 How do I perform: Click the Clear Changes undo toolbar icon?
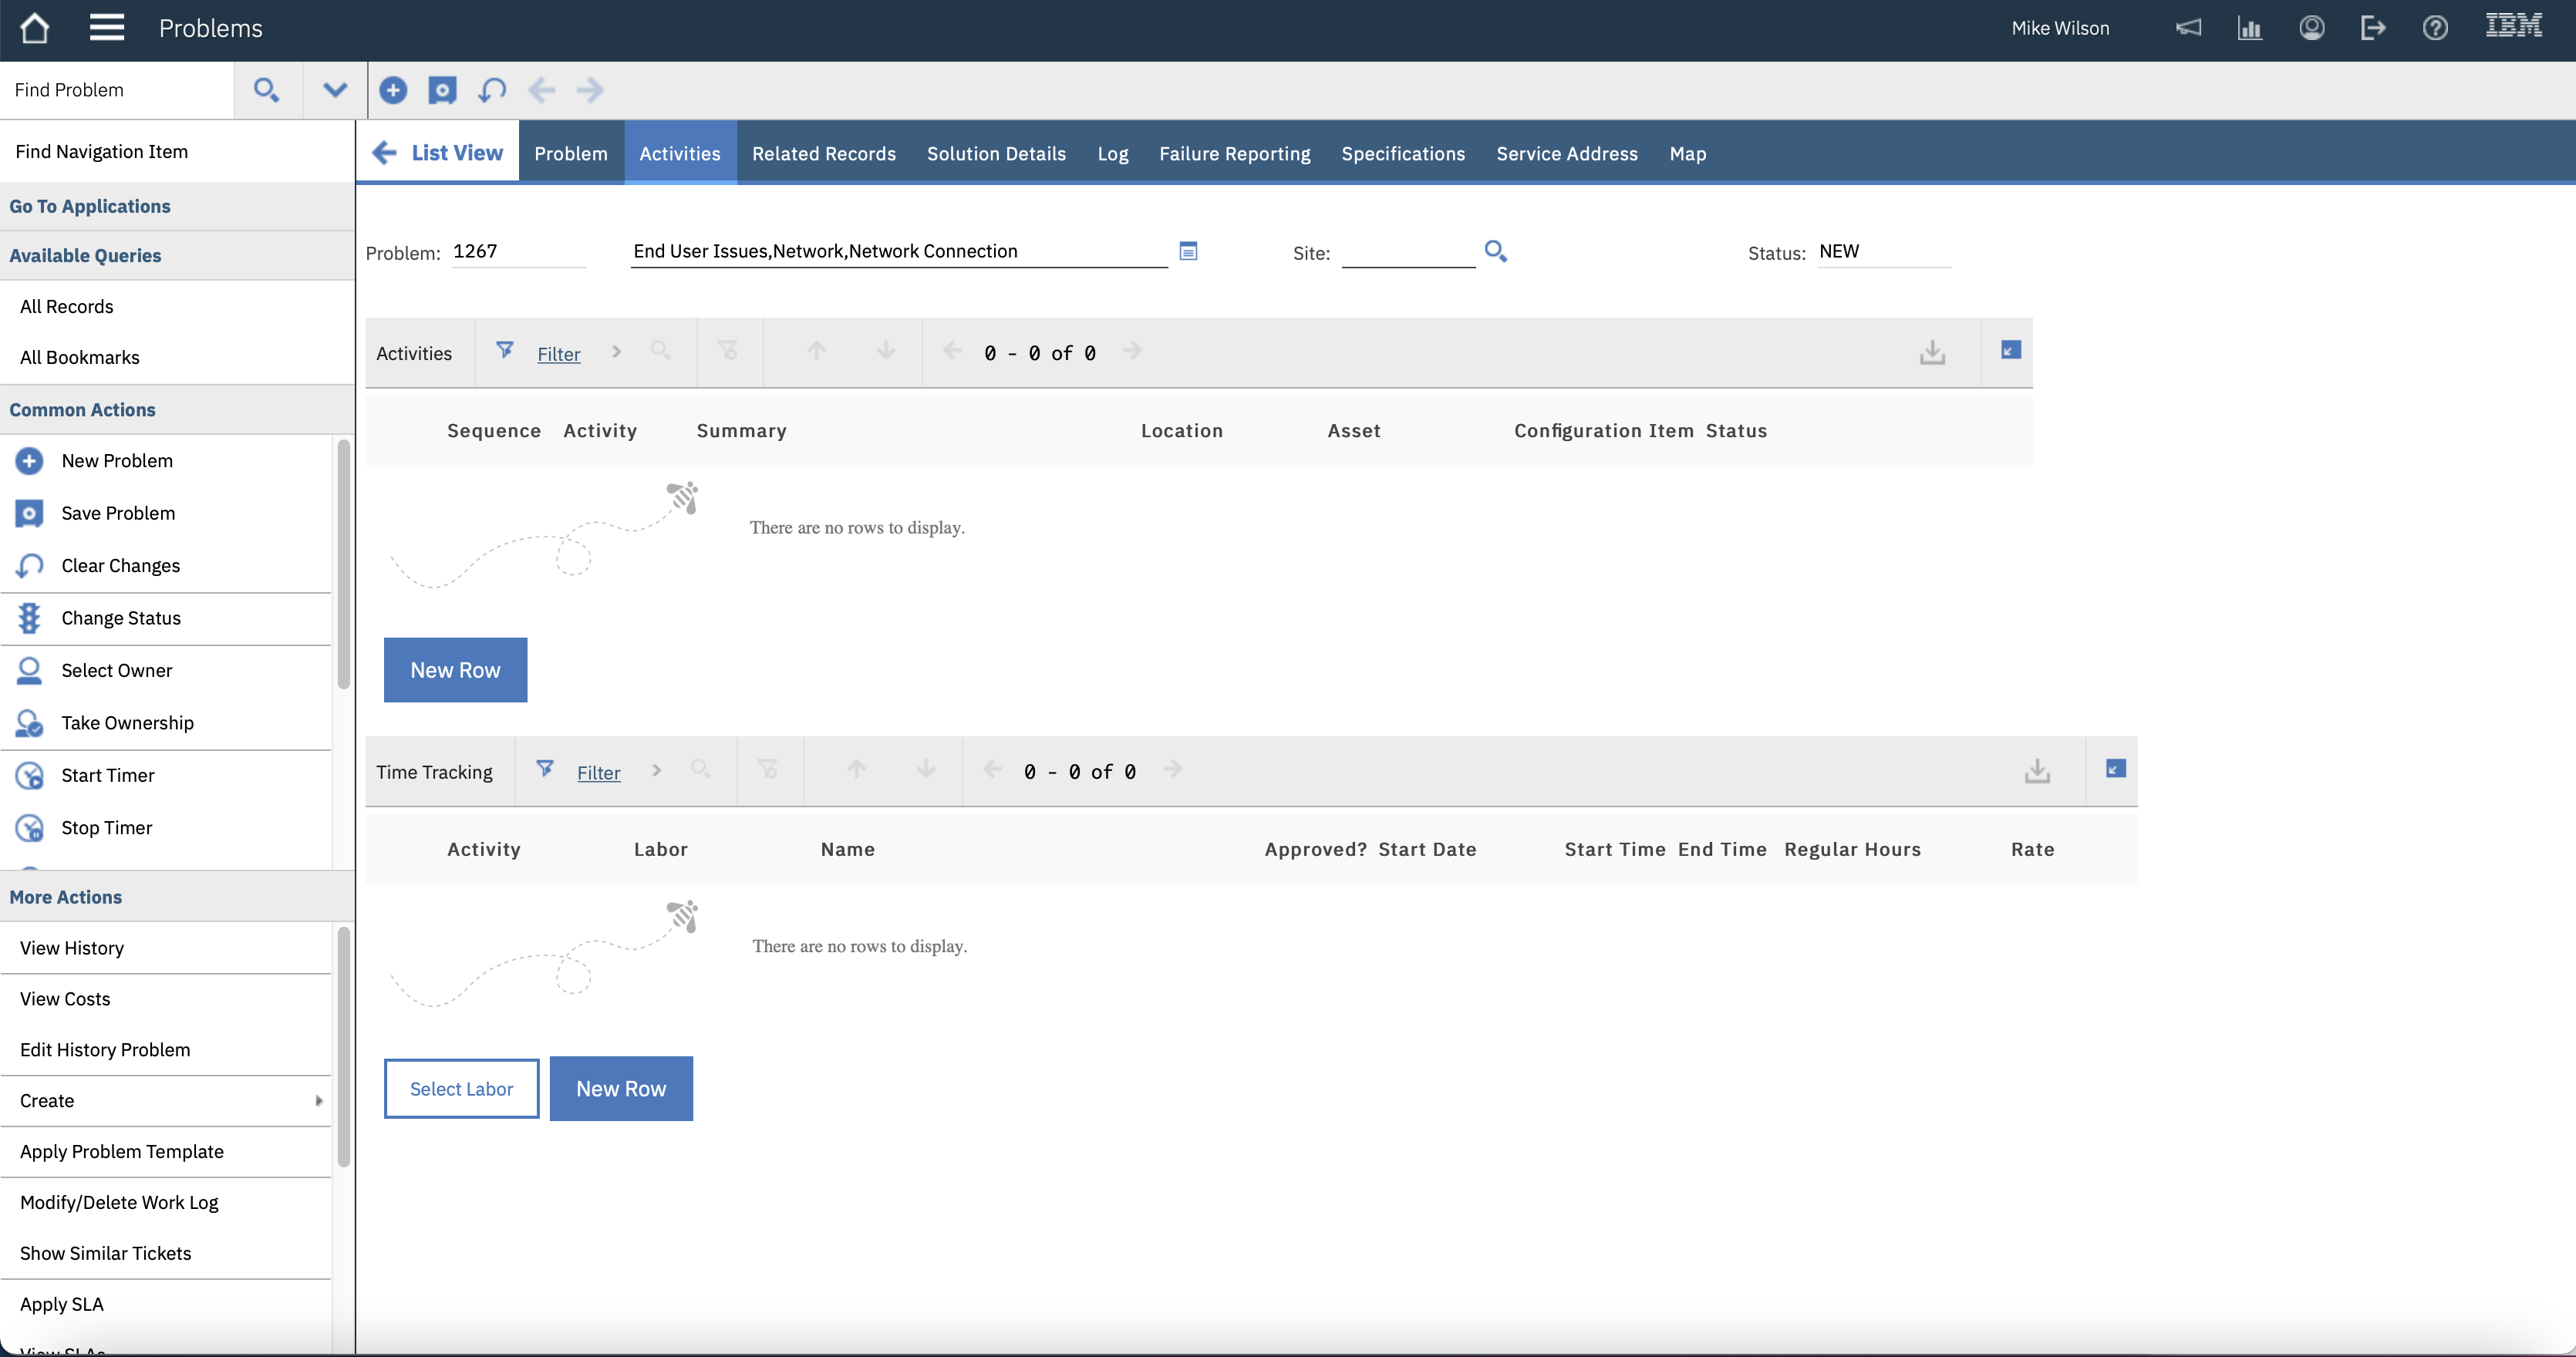coord(491,90)
